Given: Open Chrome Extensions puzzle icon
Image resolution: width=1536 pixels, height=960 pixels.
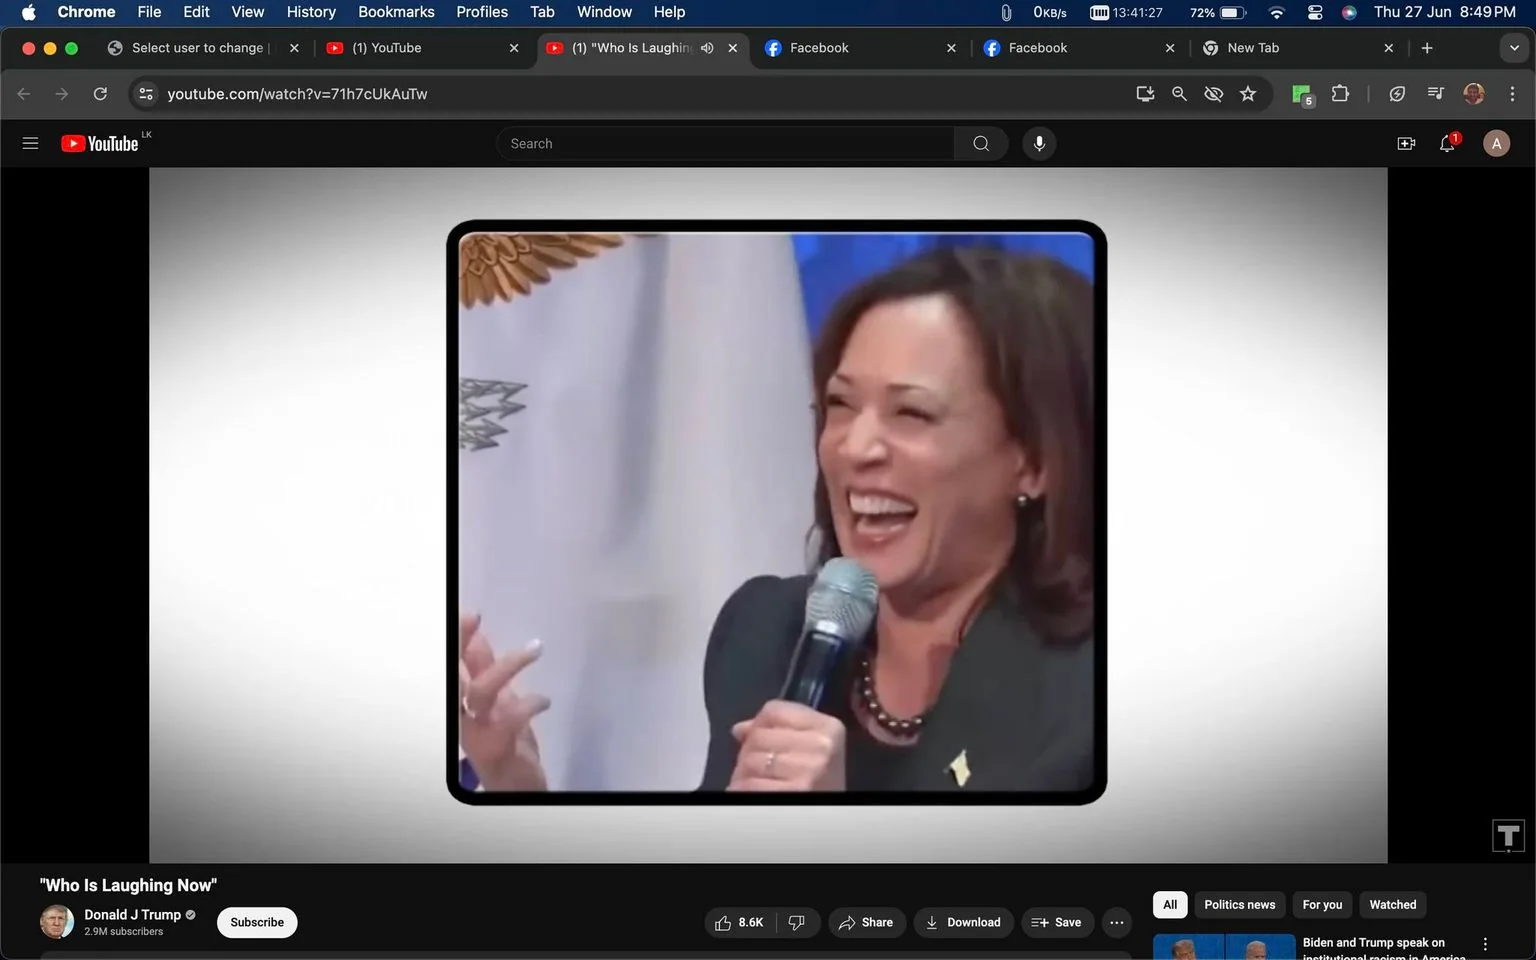Looking at the screenshot, I should pyautogui.click(x=1340, y=93).
